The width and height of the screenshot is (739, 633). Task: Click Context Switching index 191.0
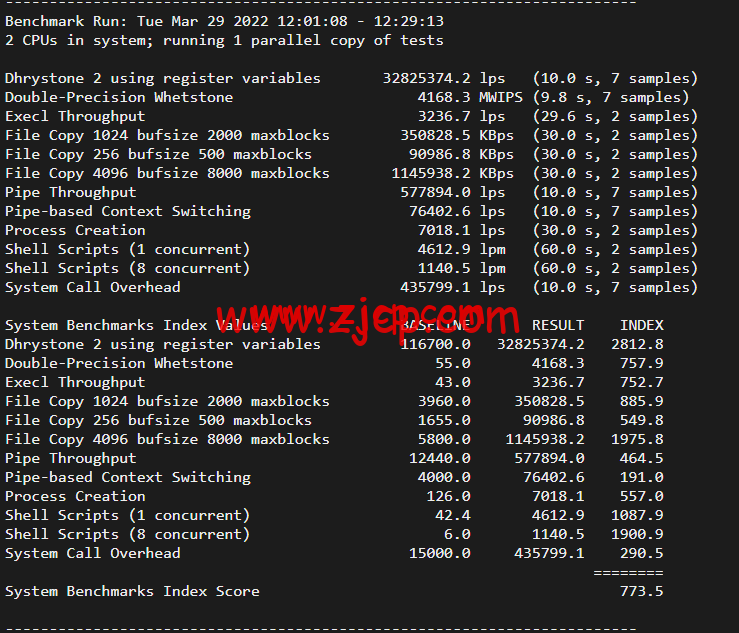click(641, 477)
